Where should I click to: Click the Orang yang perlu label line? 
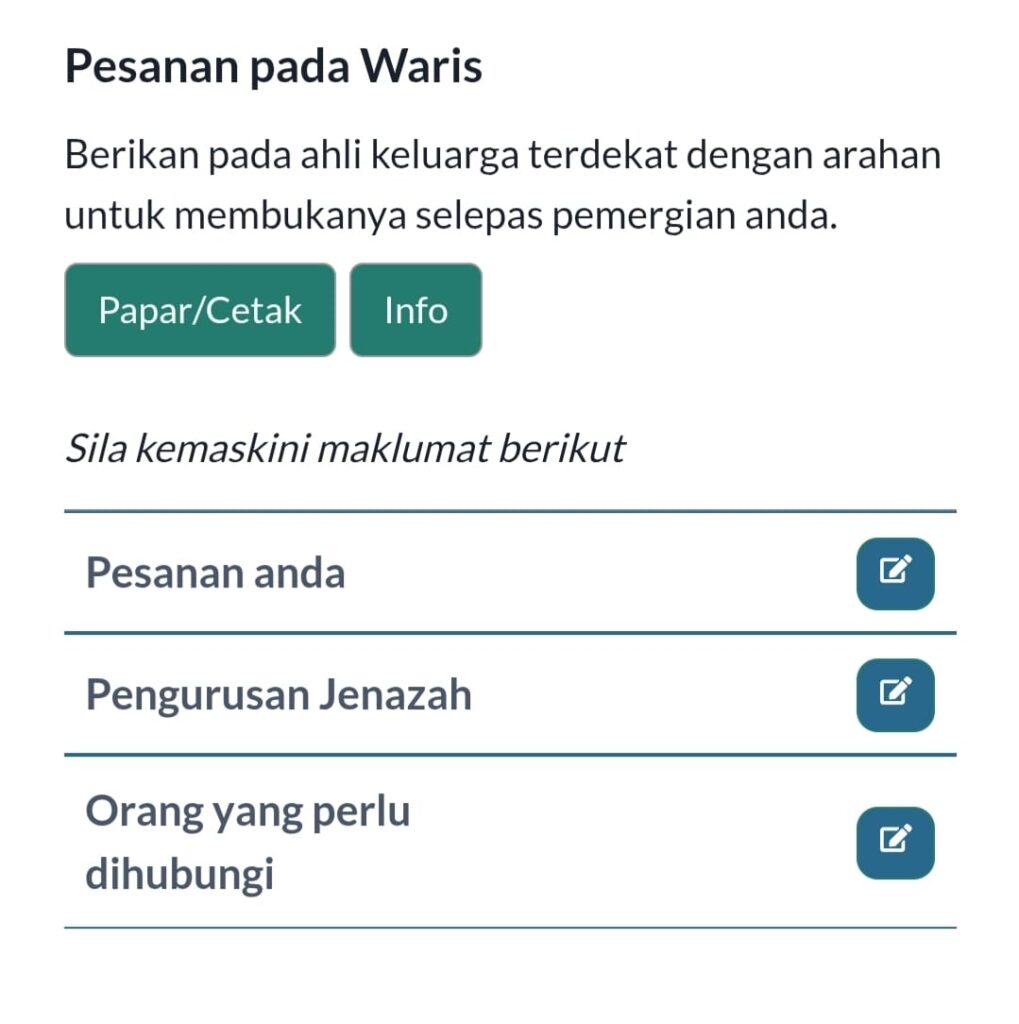pyautogui.click(x=248, y=811)
